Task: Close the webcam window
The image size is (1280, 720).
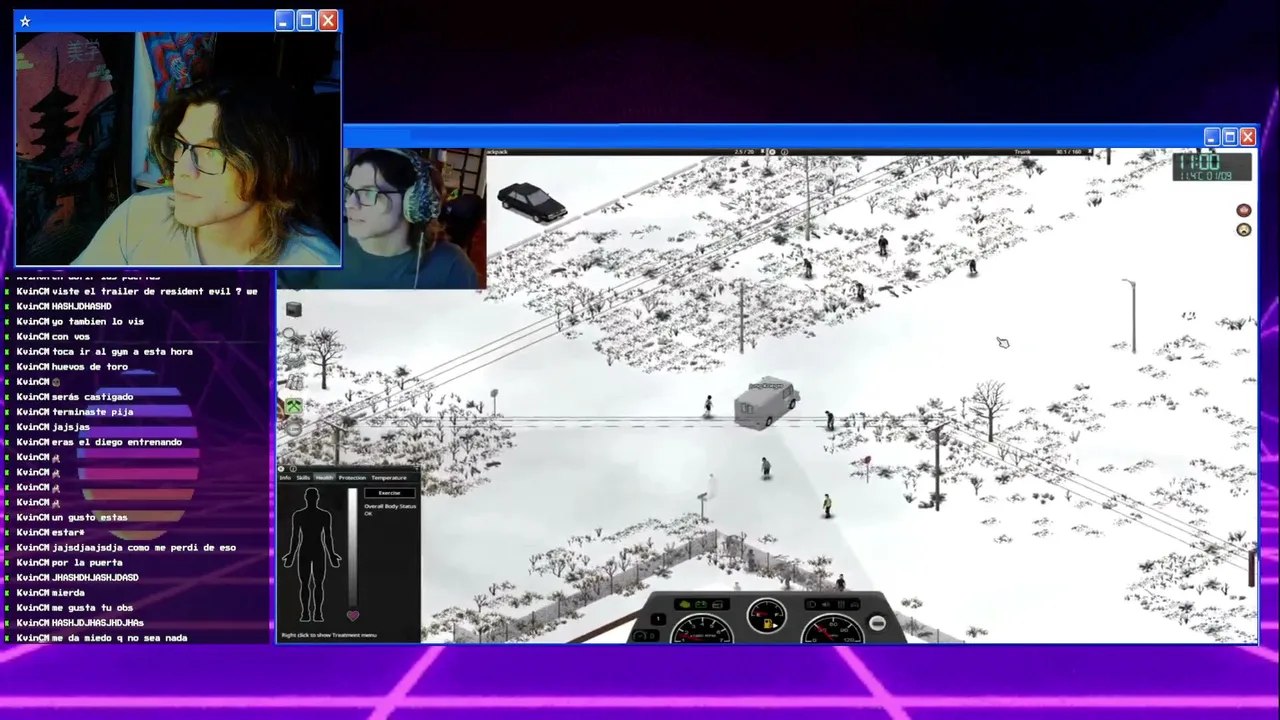Action: (x=328, y=21)
